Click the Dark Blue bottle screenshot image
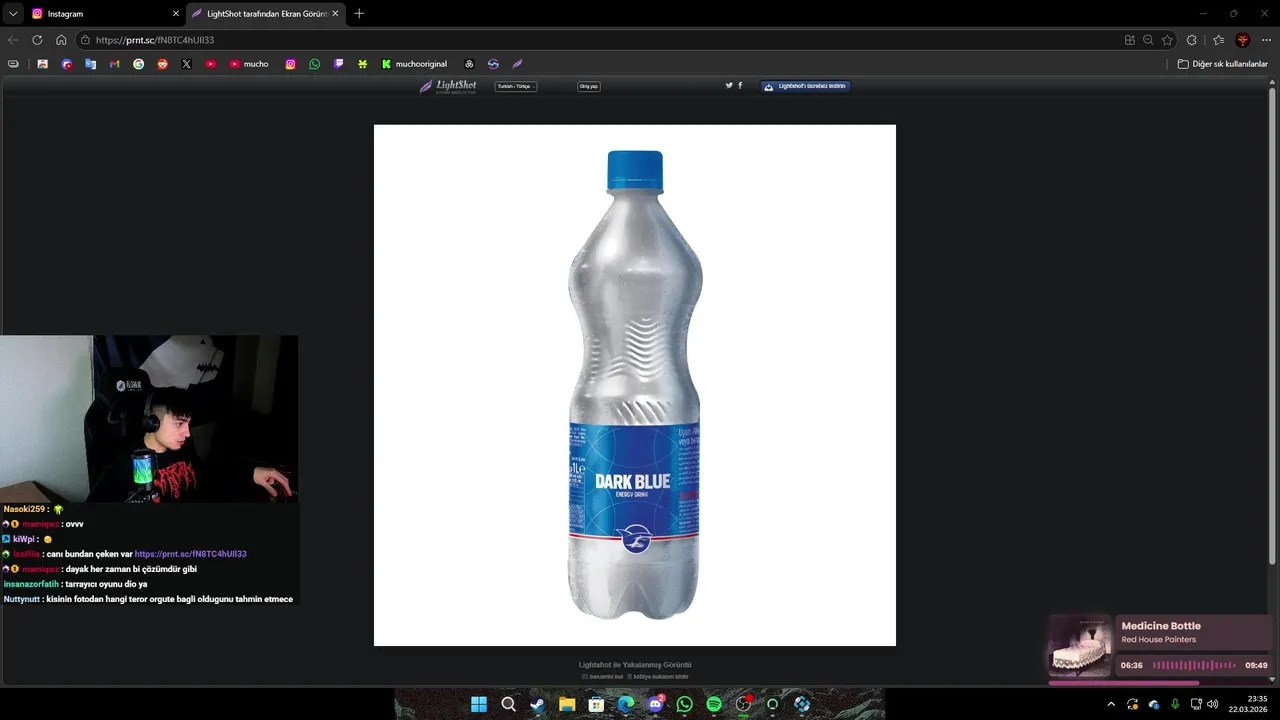The image size is (1280, 720). [635, 385]
